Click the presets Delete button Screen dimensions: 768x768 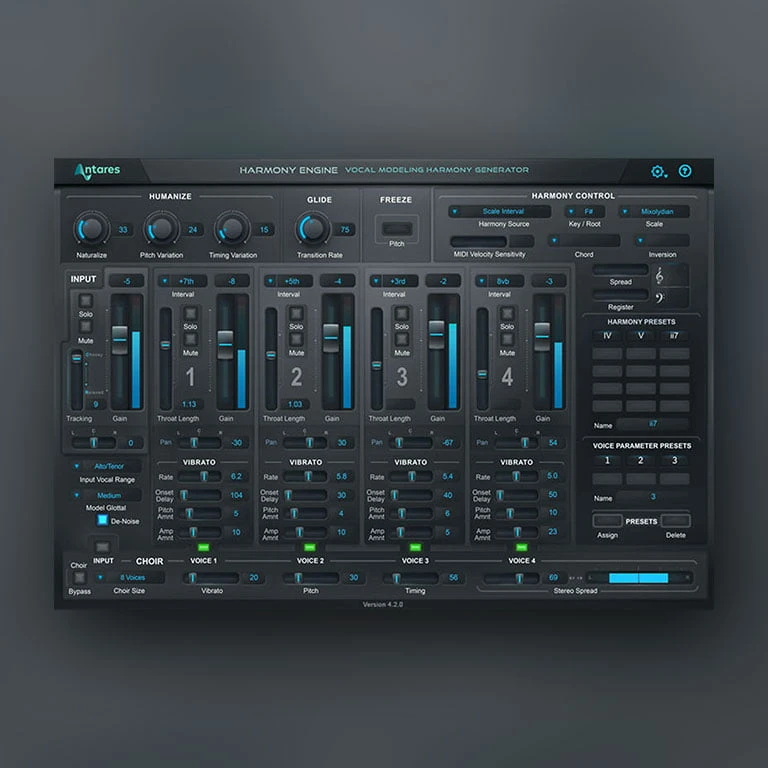click(675, 520)
